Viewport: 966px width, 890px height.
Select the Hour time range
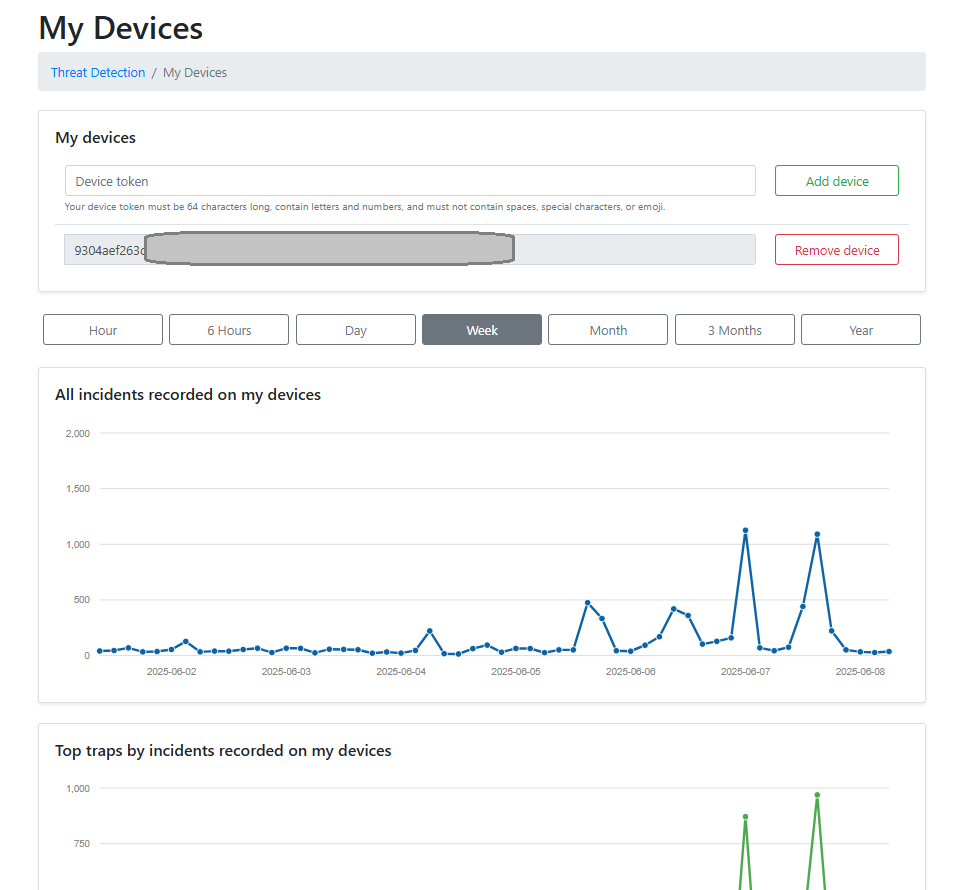(x=103, y=330)
